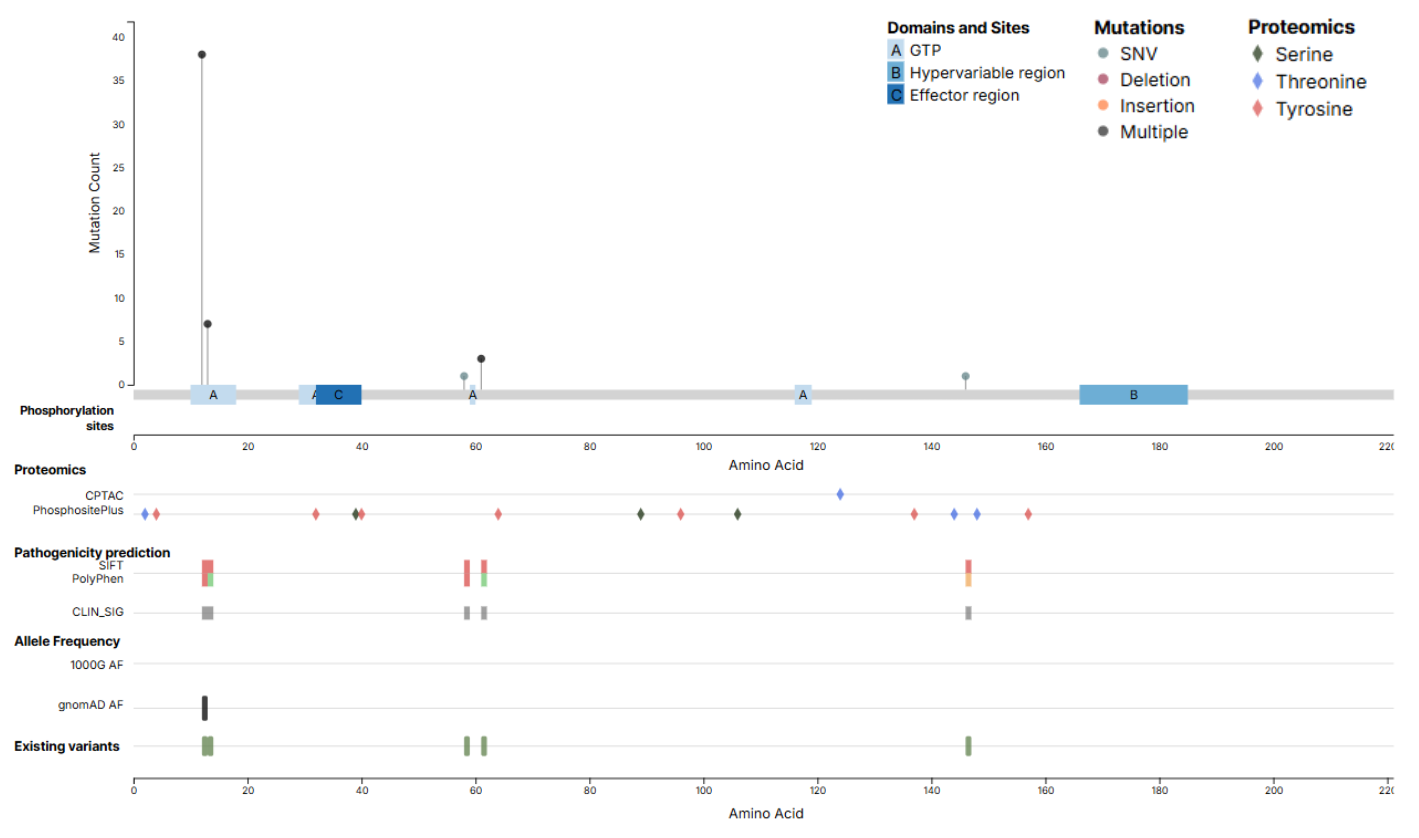
Task: Click the red pathogenicity bar at amino acid 58
Action: [467, 573]
